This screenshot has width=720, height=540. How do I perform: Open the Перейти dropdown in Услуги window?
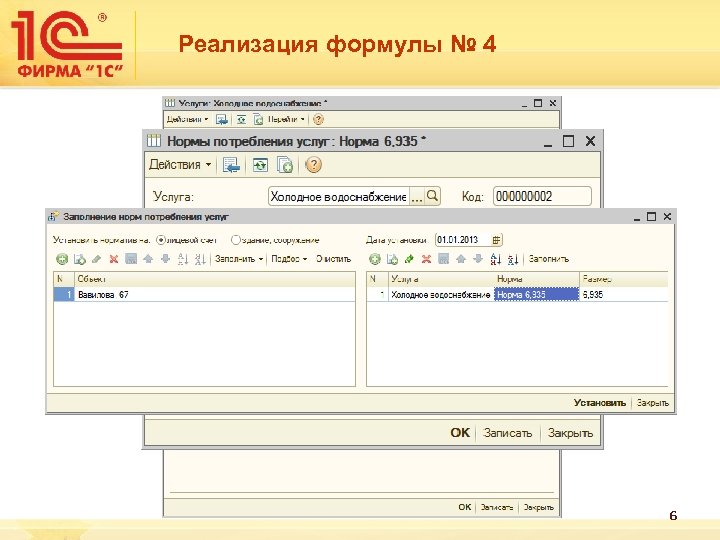(286, 119)
